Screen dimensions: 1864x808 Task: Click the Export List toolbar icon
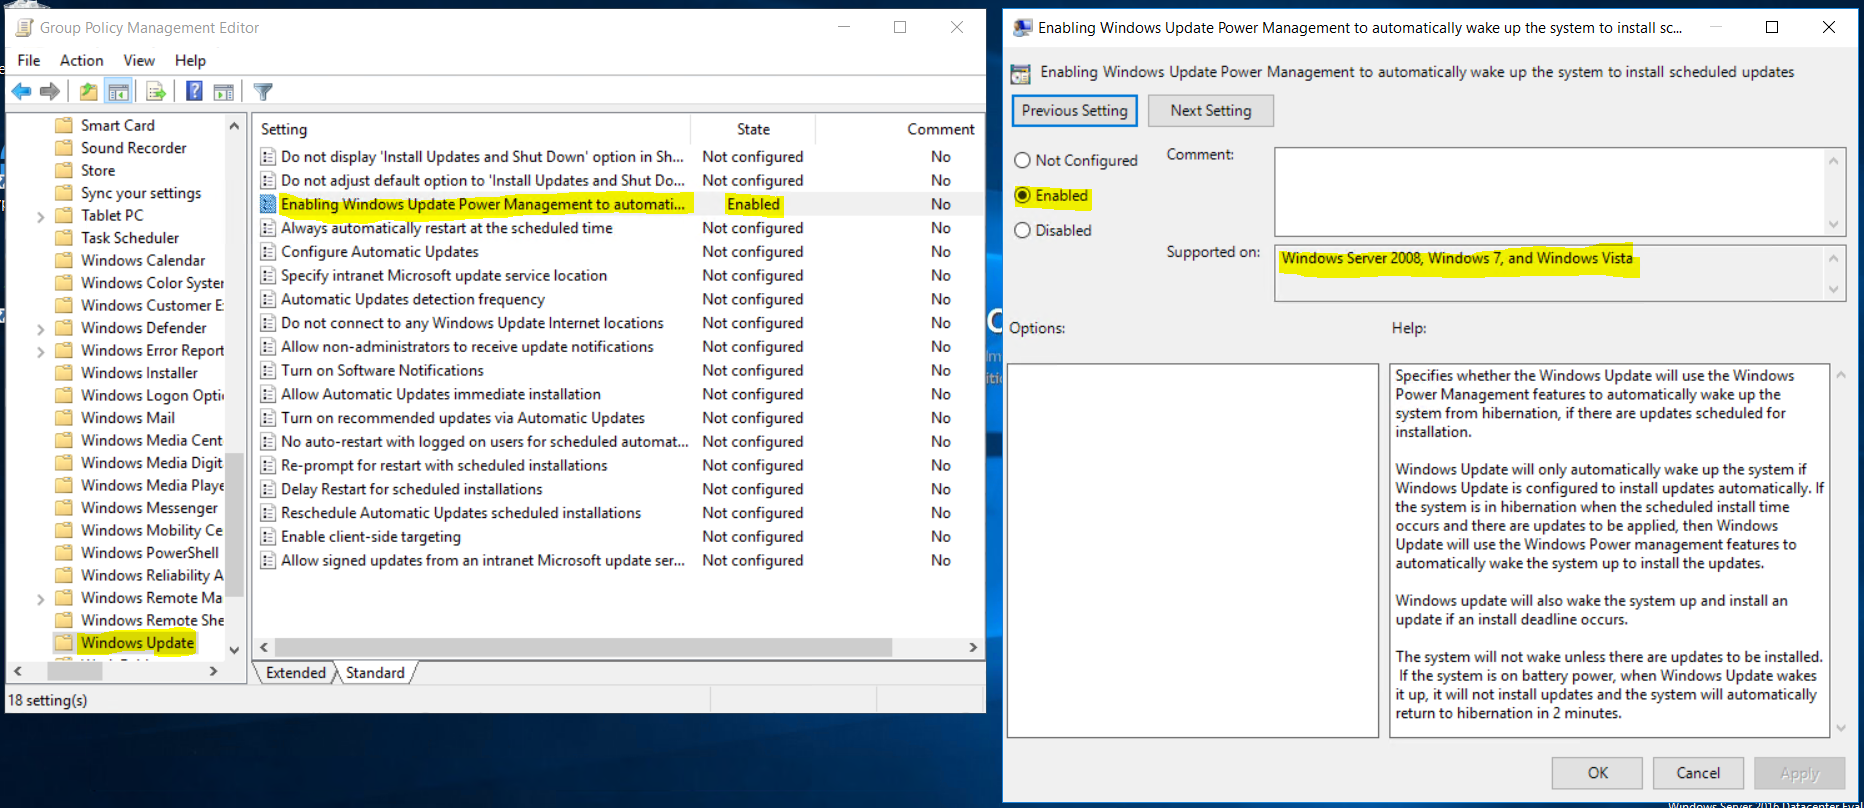coord(155,92)
